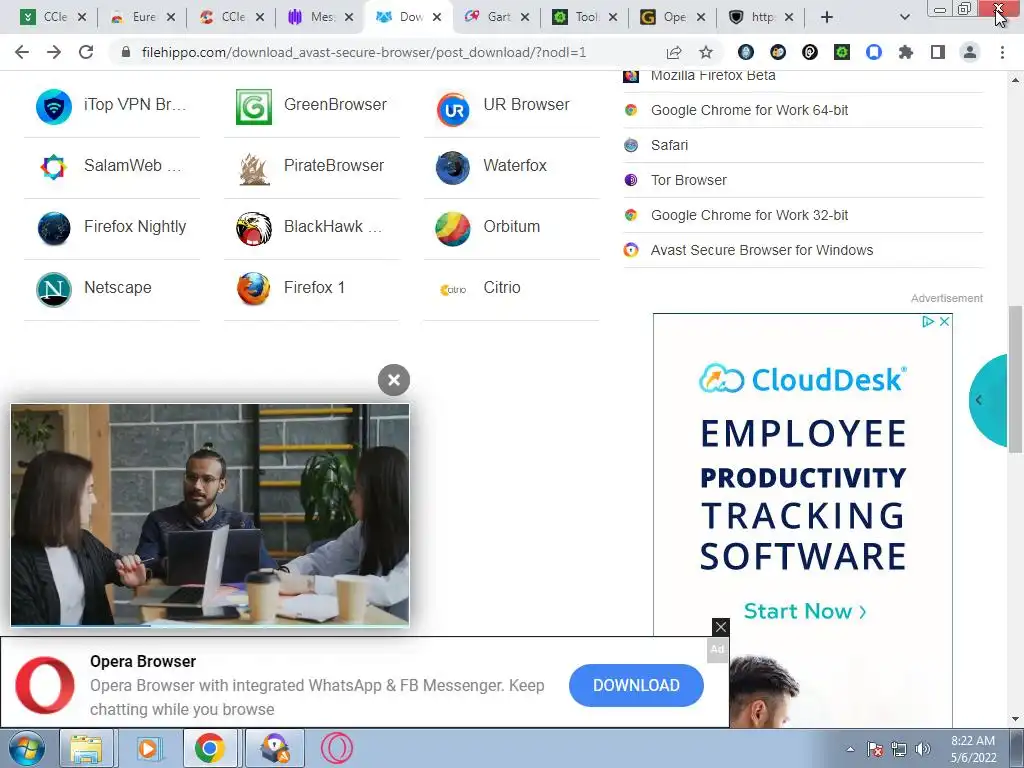The height and width of the screenshot is (768, 1024).
Task: Click the address bar URL field
Action: [x=364, y=52]
